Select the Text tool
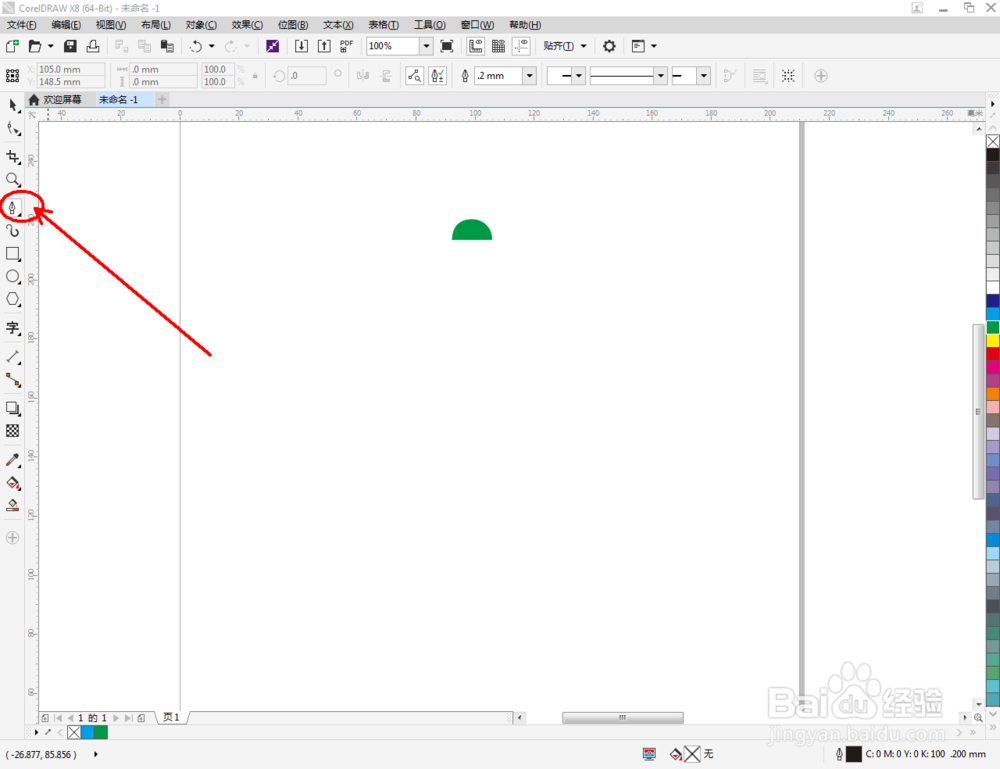Viewport: 1000px width, 769px height. (x=13, y=328)
